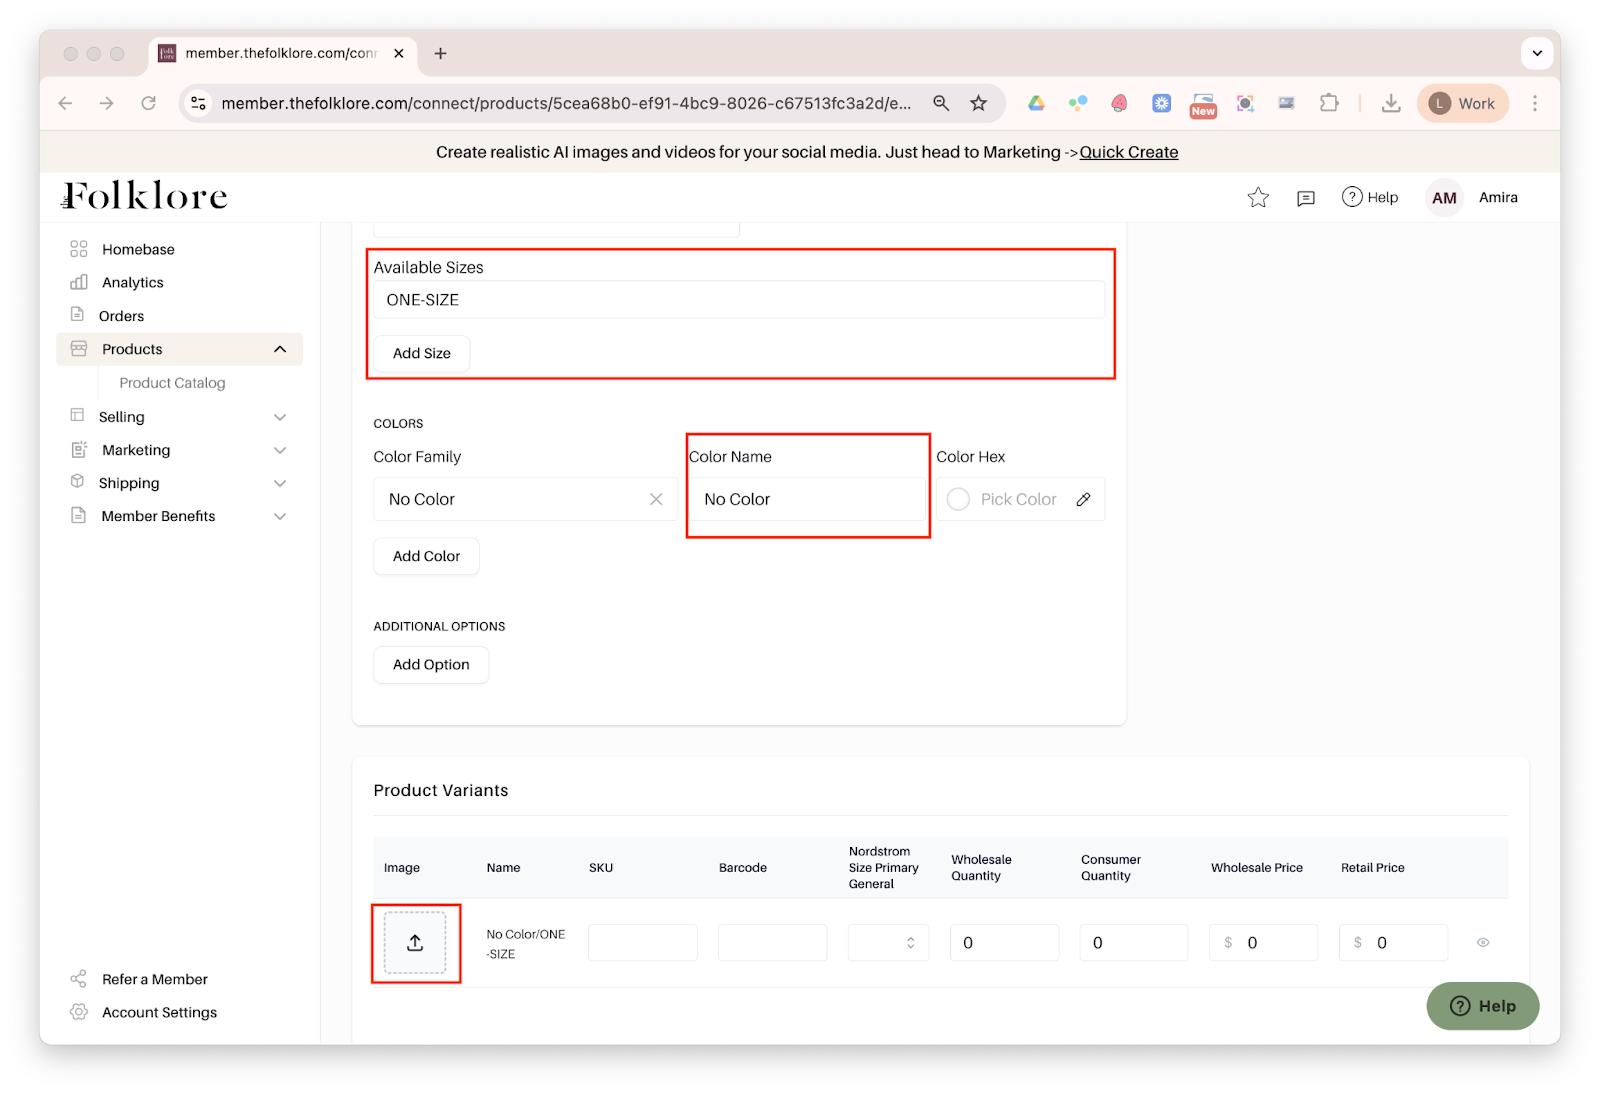Expand the Selling sidebar section

[280, 417]
